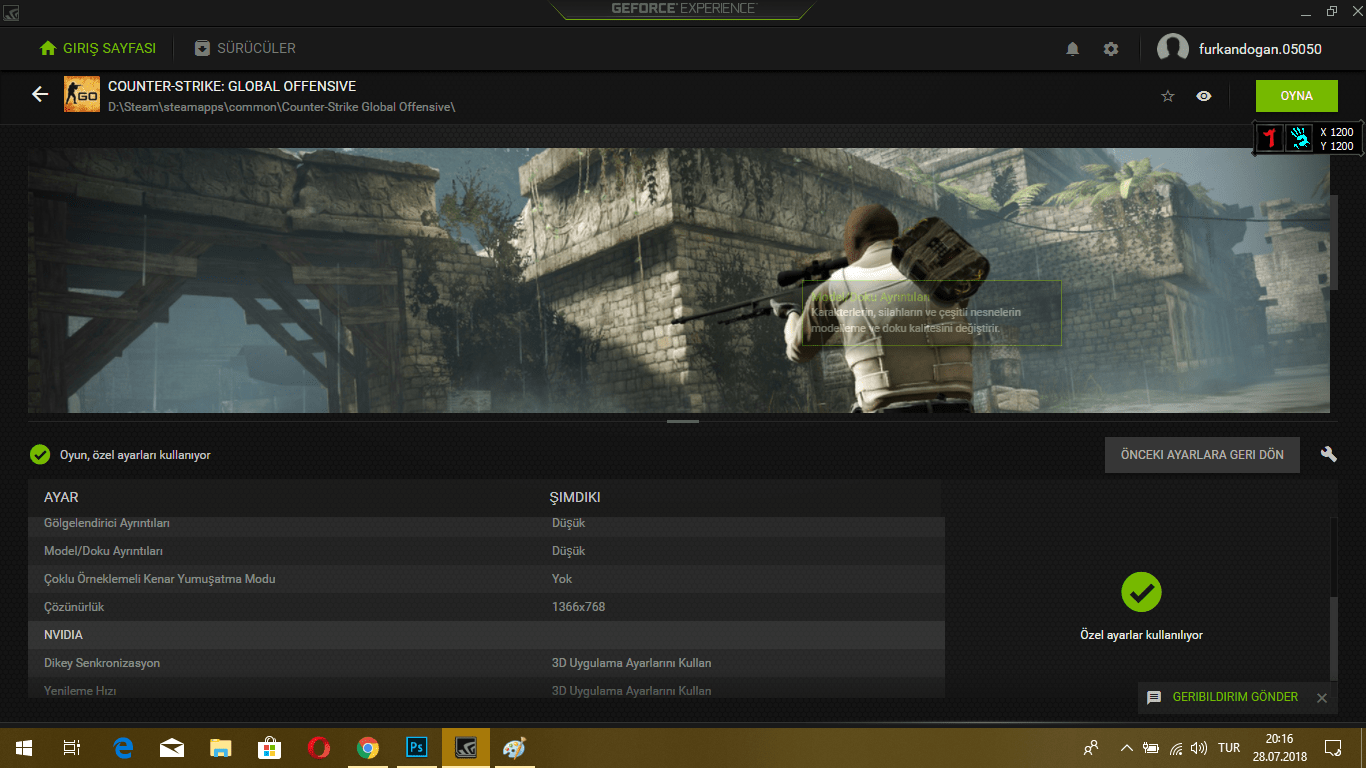Click the TUR language indicator
Viewport: 1366px width, 768px height.
(x=1229, y=748)
